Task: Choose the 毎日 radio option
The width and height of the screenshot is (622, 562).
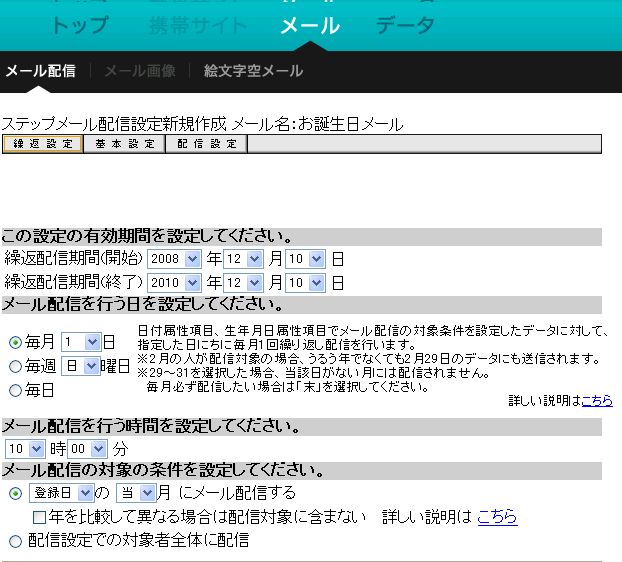Action: pos(15,390)
